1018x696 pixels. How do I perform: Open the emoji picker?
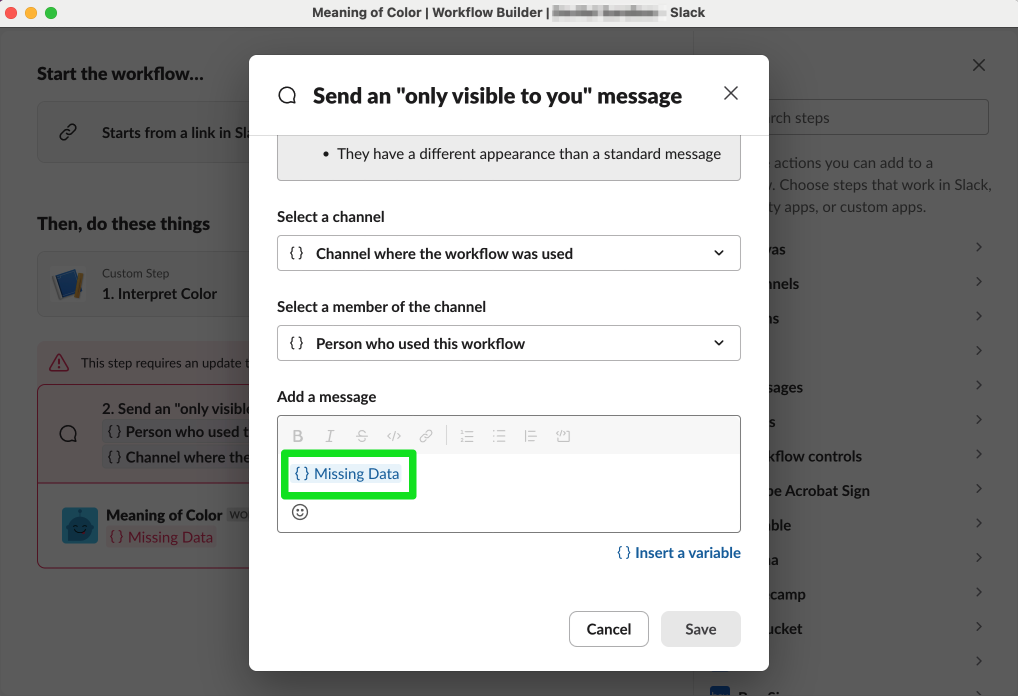297,511
